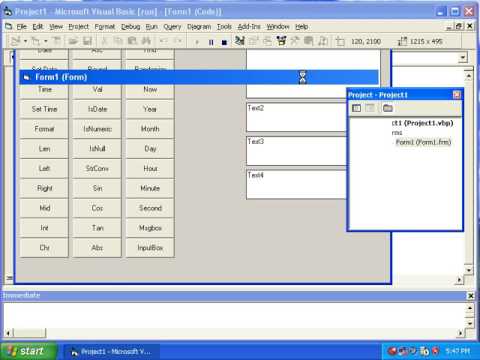Select Form1 (Form1.frm) in project tree
This screenshot has height=360, width=480.
423,142
